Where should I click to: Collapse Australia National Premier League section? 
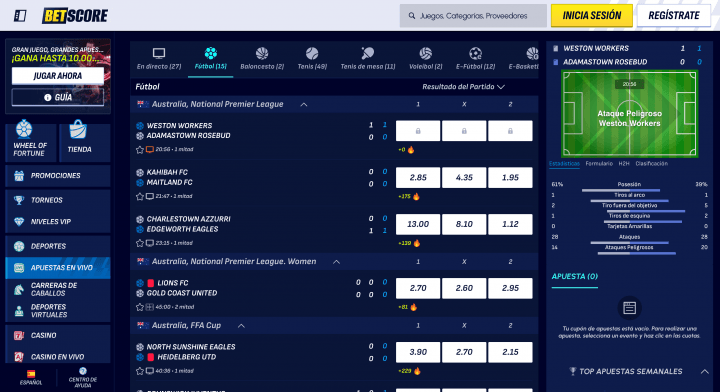304,105
